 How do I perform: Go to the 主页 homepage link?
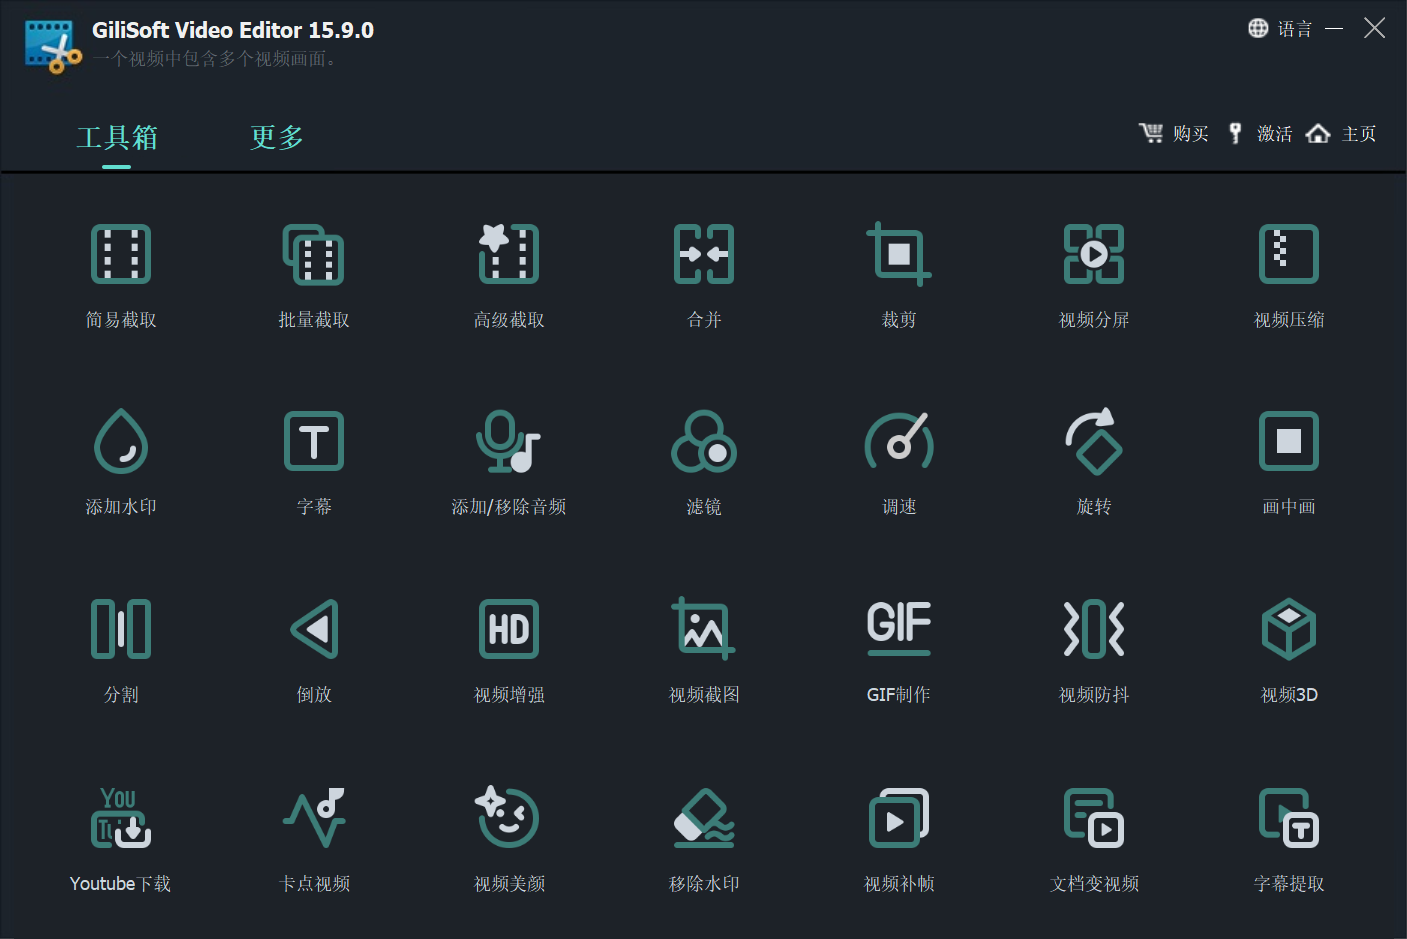(x=1341, y=134)
